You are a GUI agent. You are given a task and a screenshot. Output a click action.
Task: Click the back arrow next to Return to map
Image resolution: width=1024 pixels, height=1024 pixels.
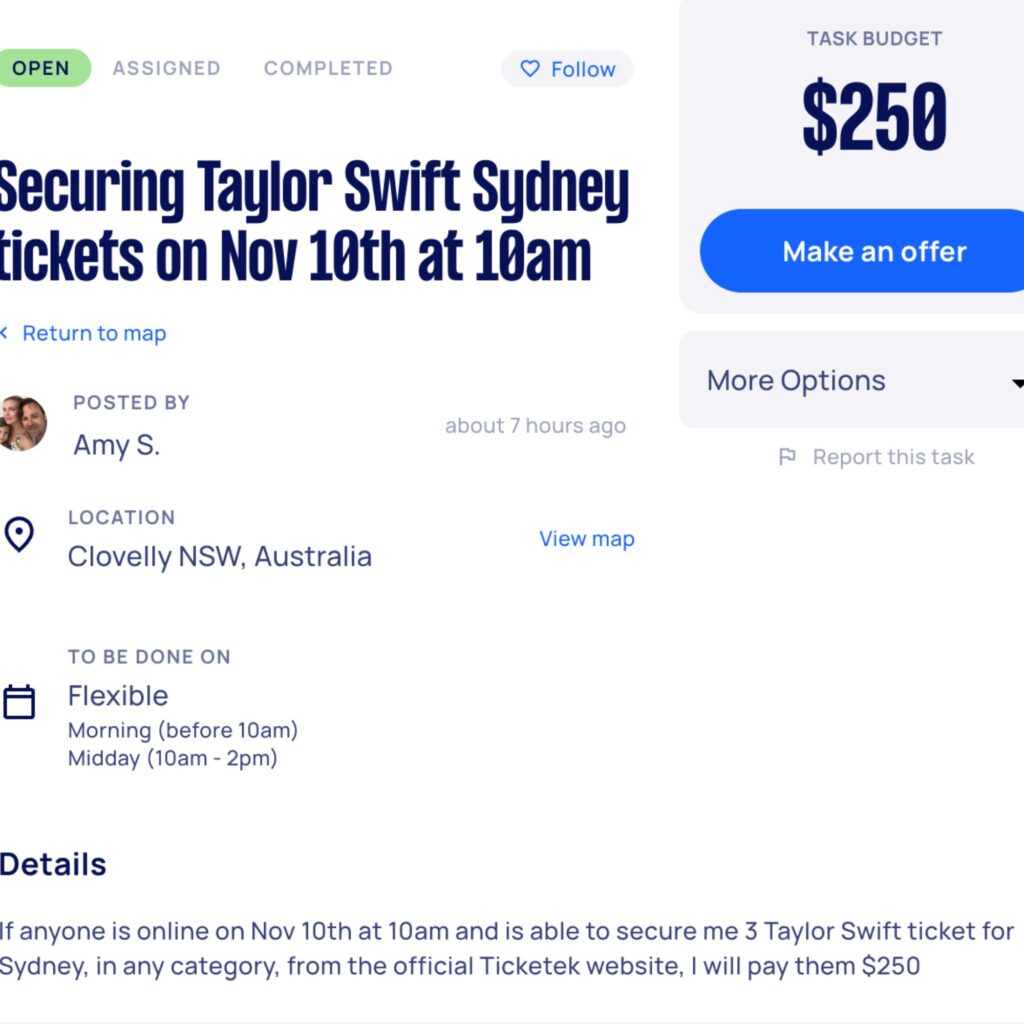[7, 333]
